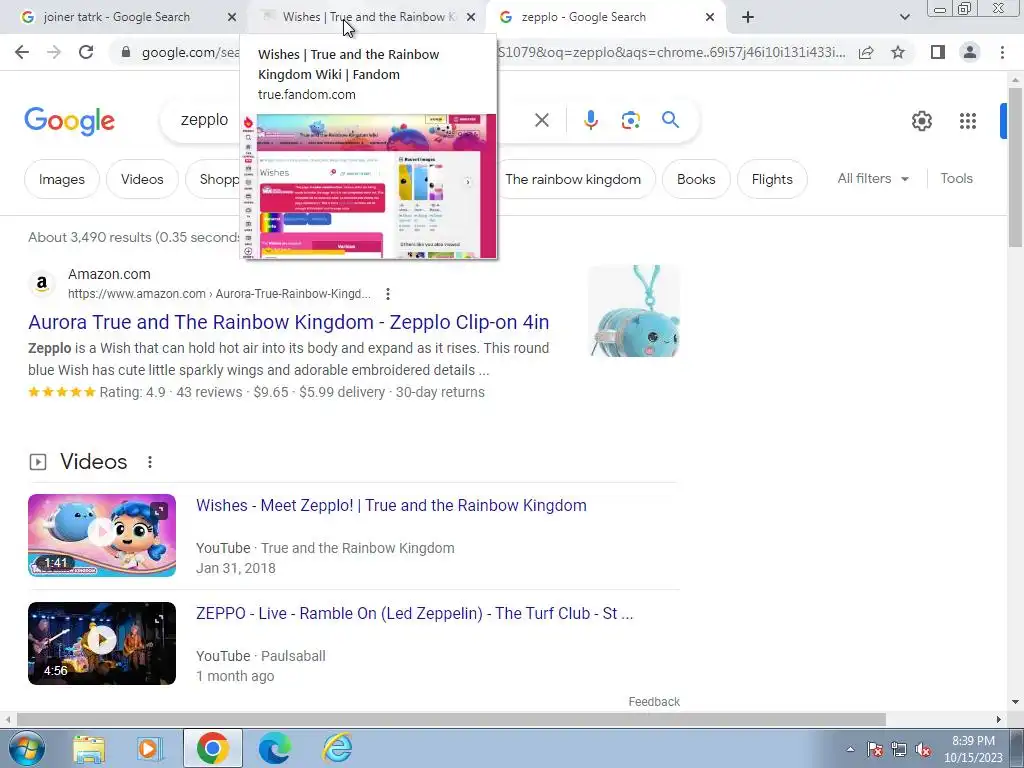Start voice search with the microphone
Screen dimensions: 1024x768
(590, 120)
